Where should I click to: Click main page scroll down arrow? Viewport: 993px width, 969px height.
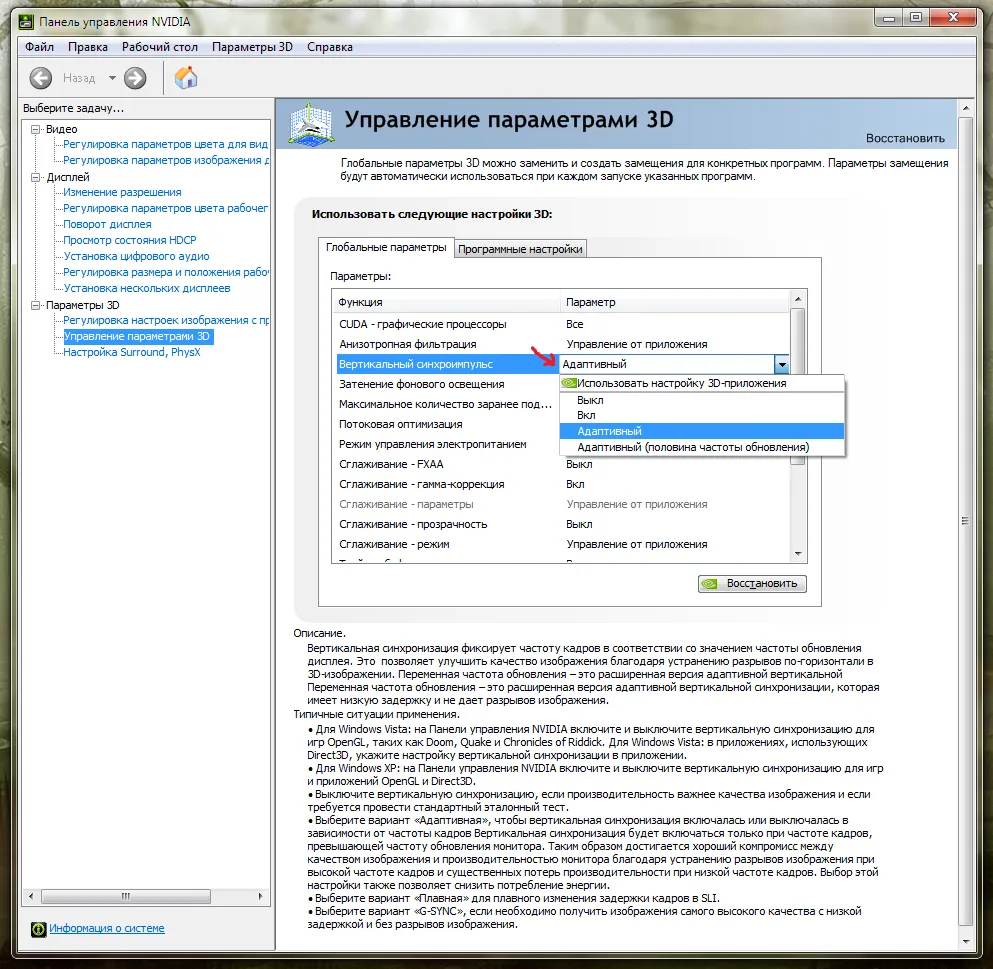coord(966,941)
